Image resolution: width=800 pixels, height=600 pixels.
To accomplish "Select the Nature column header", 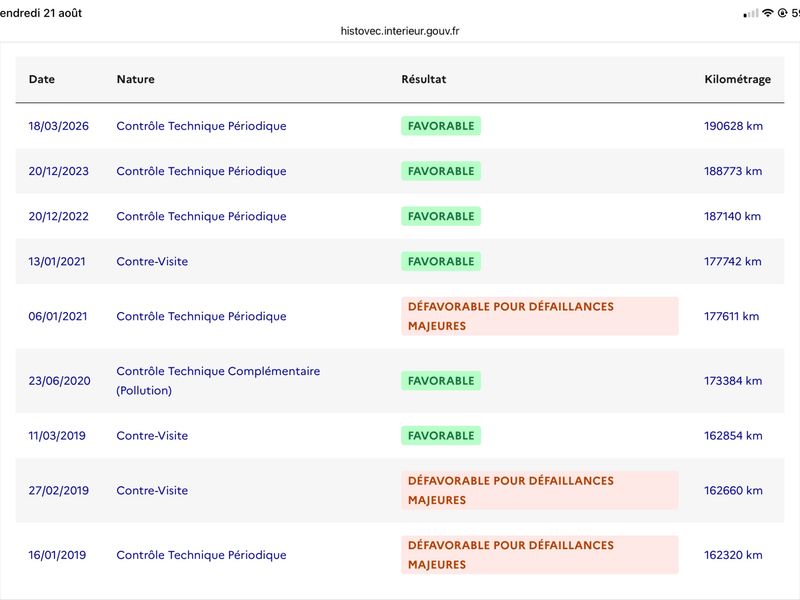I will 136,79.
